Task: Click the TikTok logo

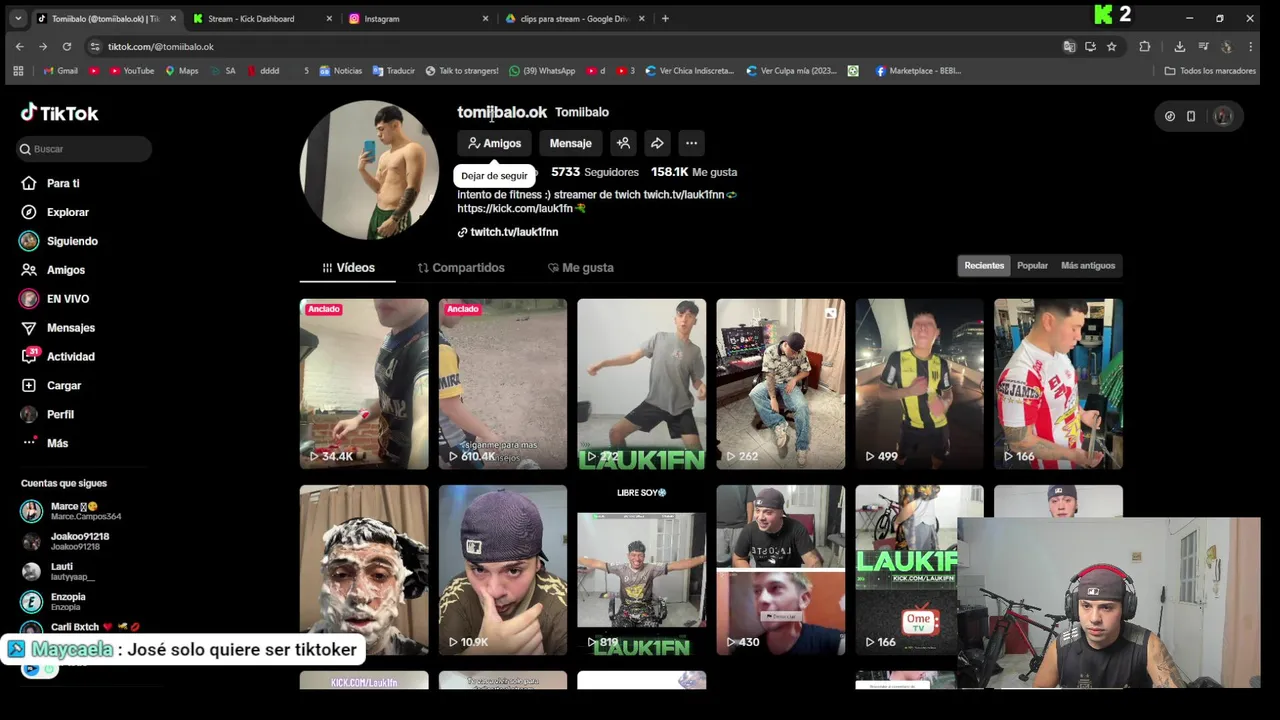Action: point(60,113)
